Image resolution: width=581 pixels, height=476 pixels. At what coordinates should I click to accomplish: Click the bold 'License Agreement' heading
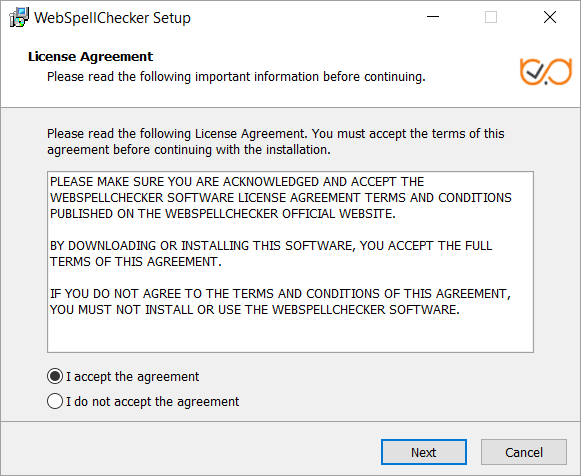click(x=90, y=57)
